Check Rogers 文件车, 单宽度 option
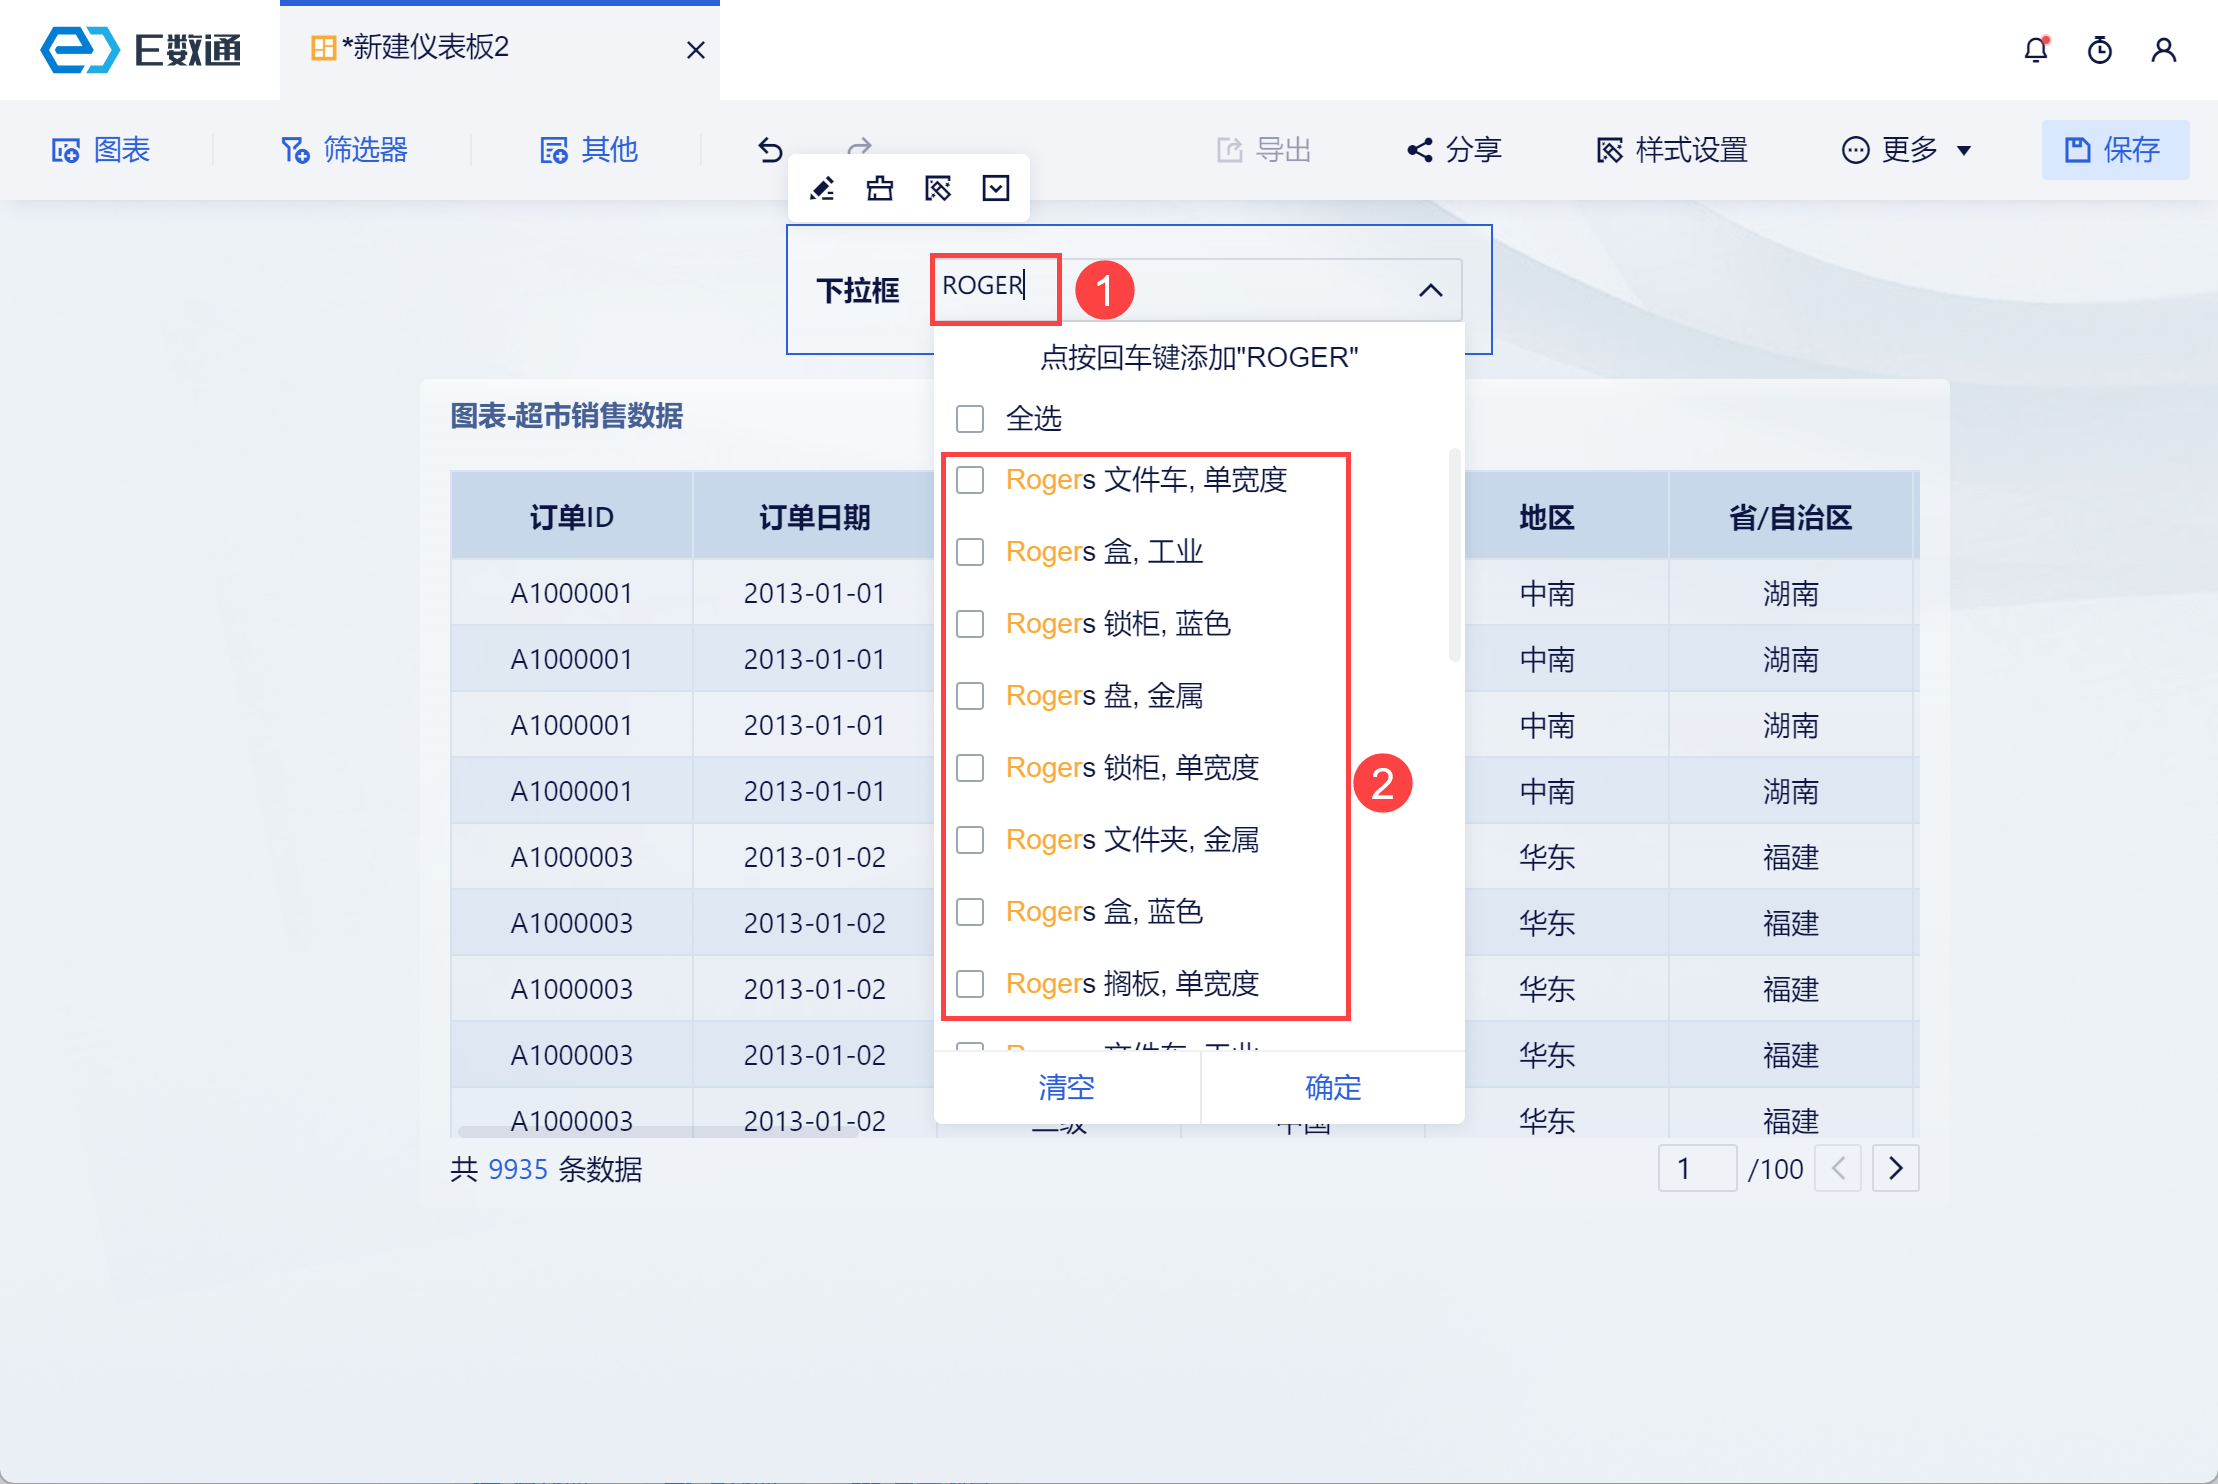The width and height of the screenshot is (2218, 1484). click(970, 480)
